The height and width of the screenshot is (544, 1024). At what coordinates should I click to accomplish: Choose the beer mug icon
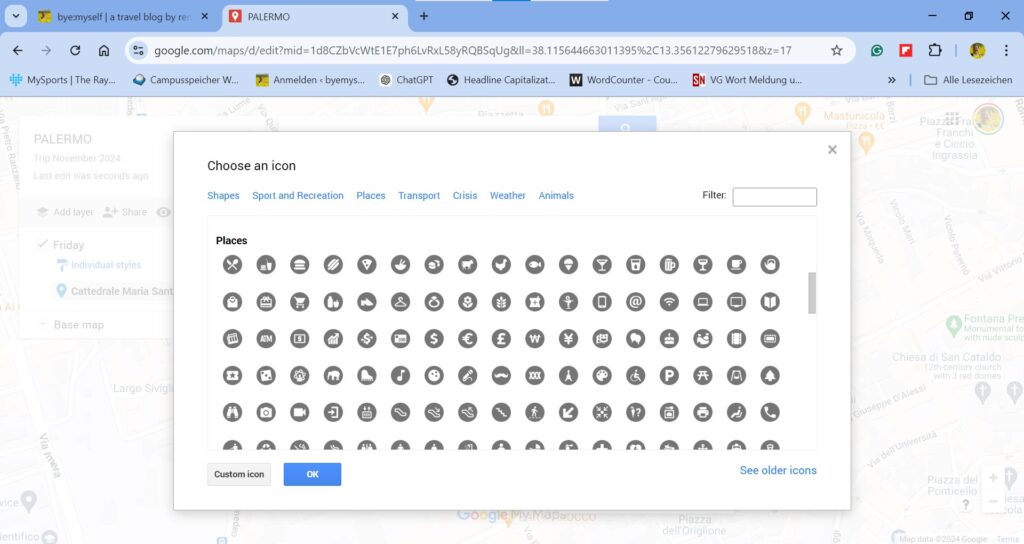point(669,264)
